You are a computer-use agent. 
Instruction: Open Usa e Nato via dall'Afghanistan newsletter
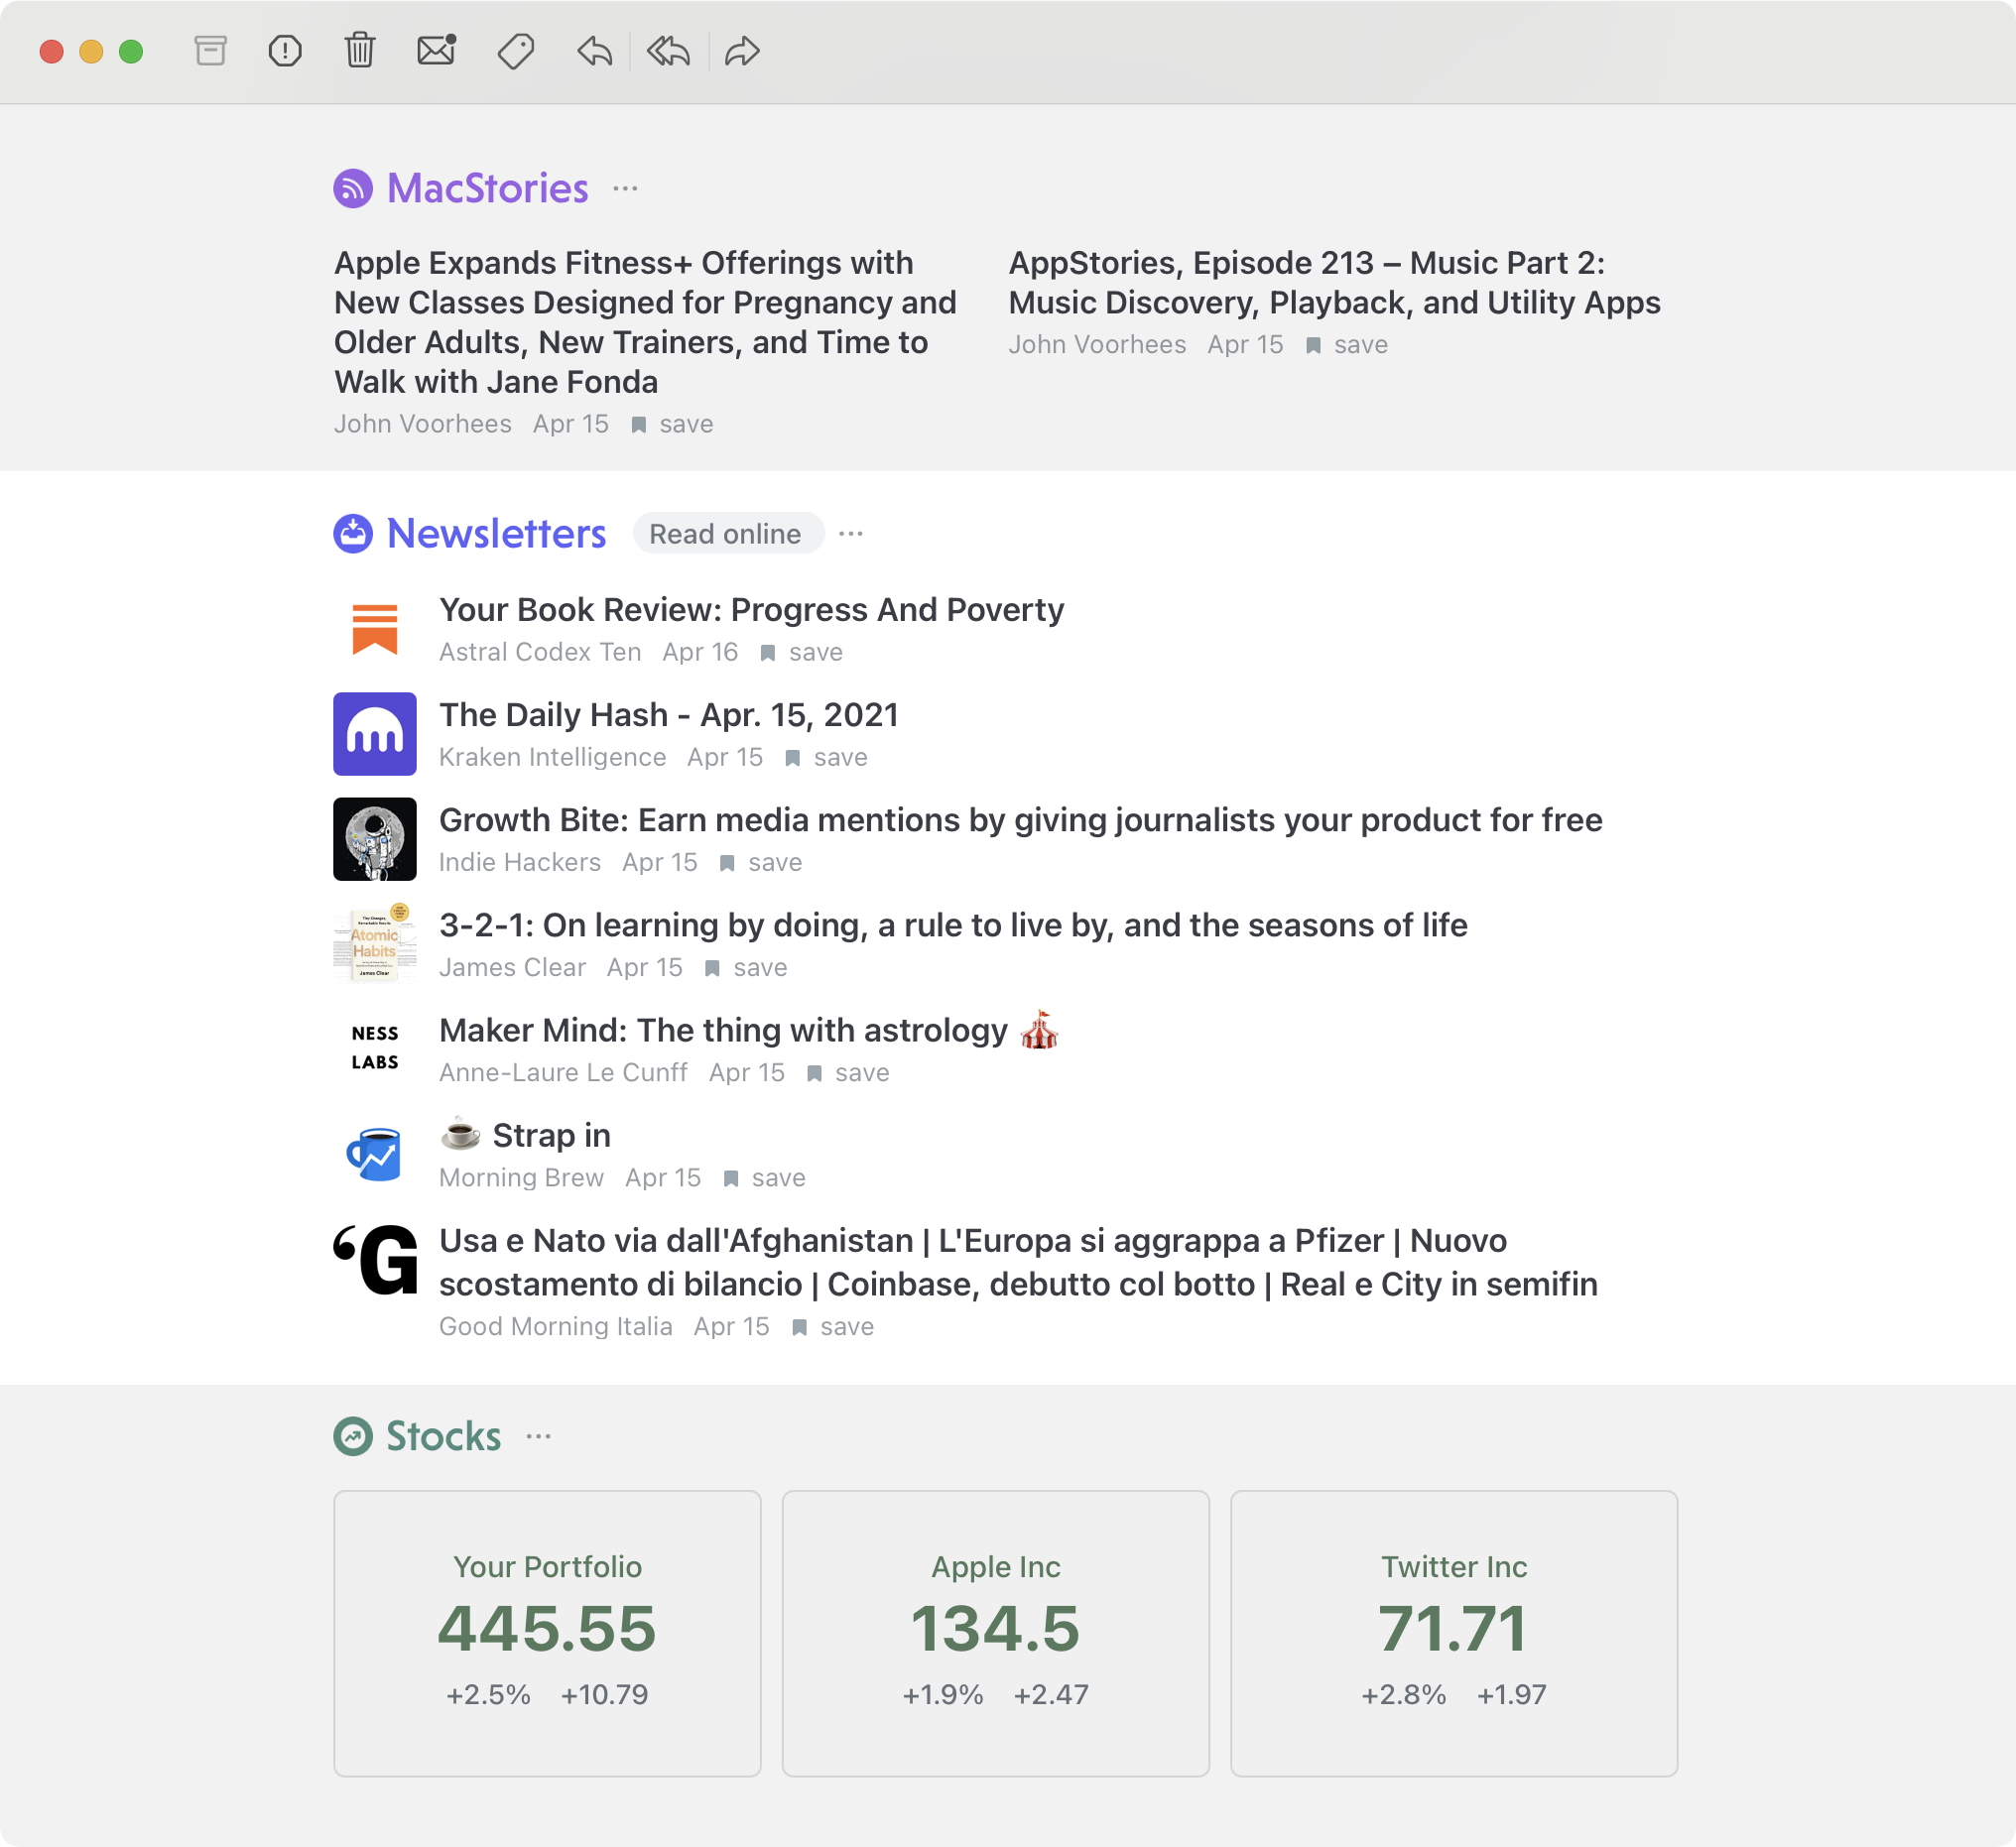1018,1262
